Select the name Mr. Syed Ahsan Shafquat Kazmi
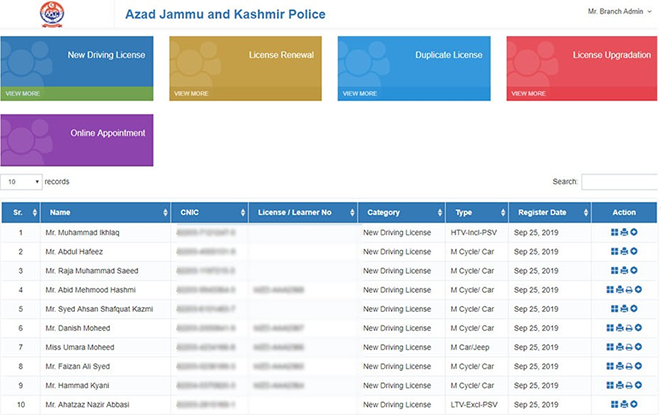Screen dimensions: 661x415 click(x=99, y=309)
